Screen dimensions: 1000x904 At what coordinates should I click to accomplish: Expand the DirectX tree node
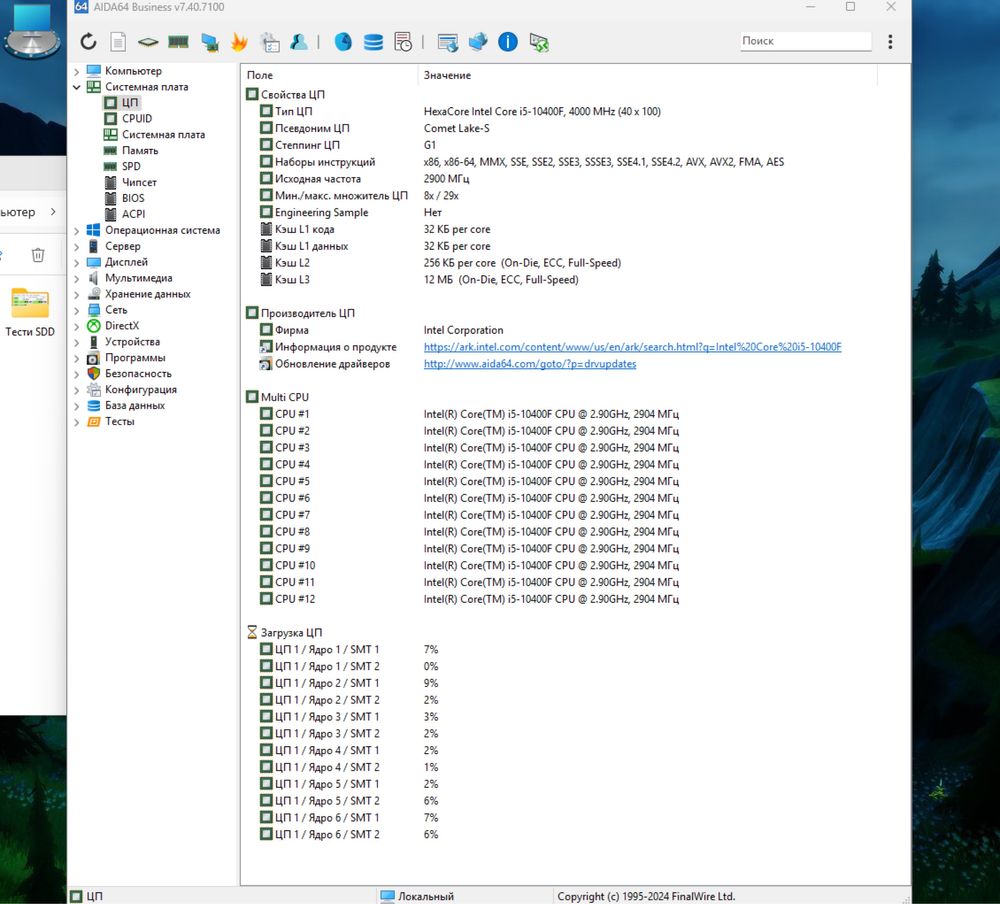click(77, 326)
